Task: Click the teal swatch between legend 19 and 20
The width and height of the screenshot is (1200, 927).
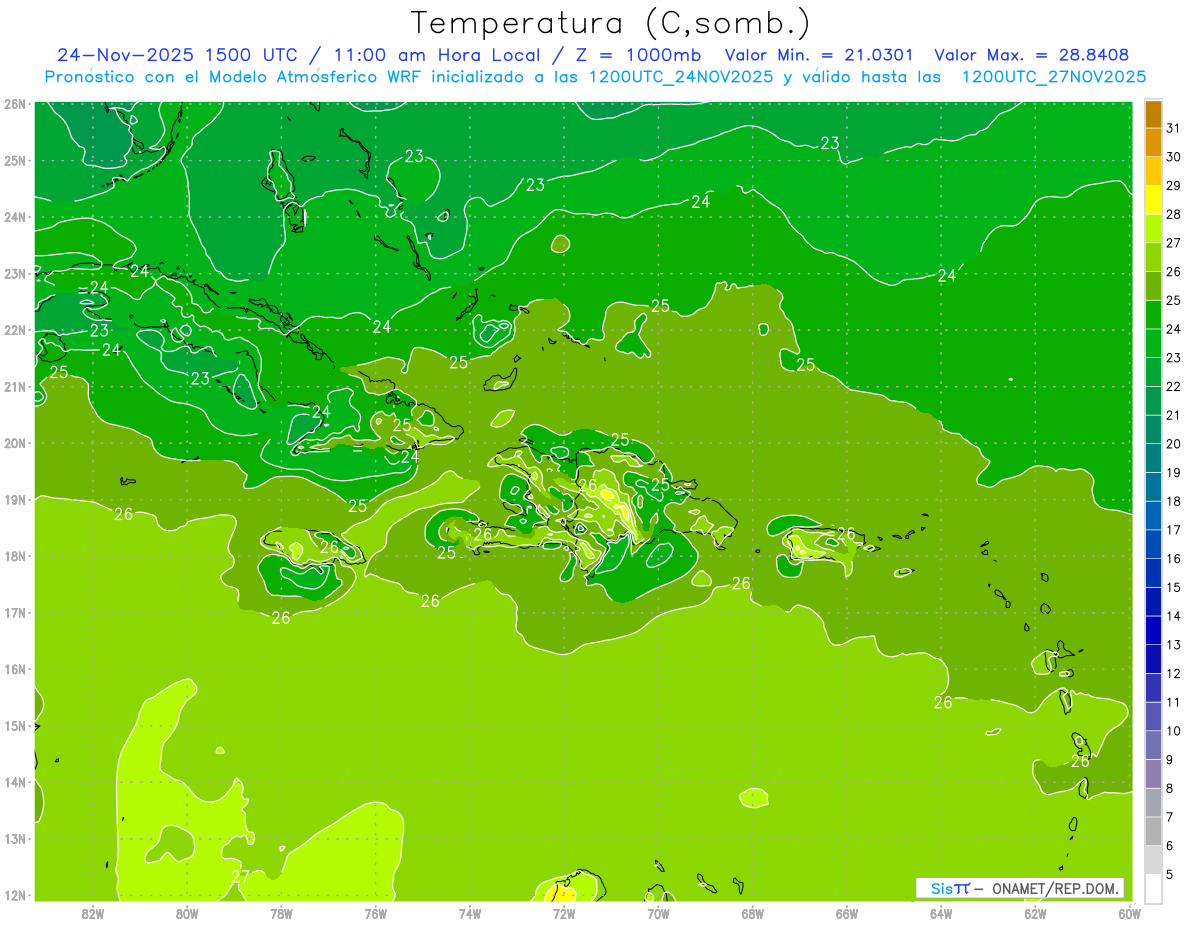Action: click(x=1154, y=458)
